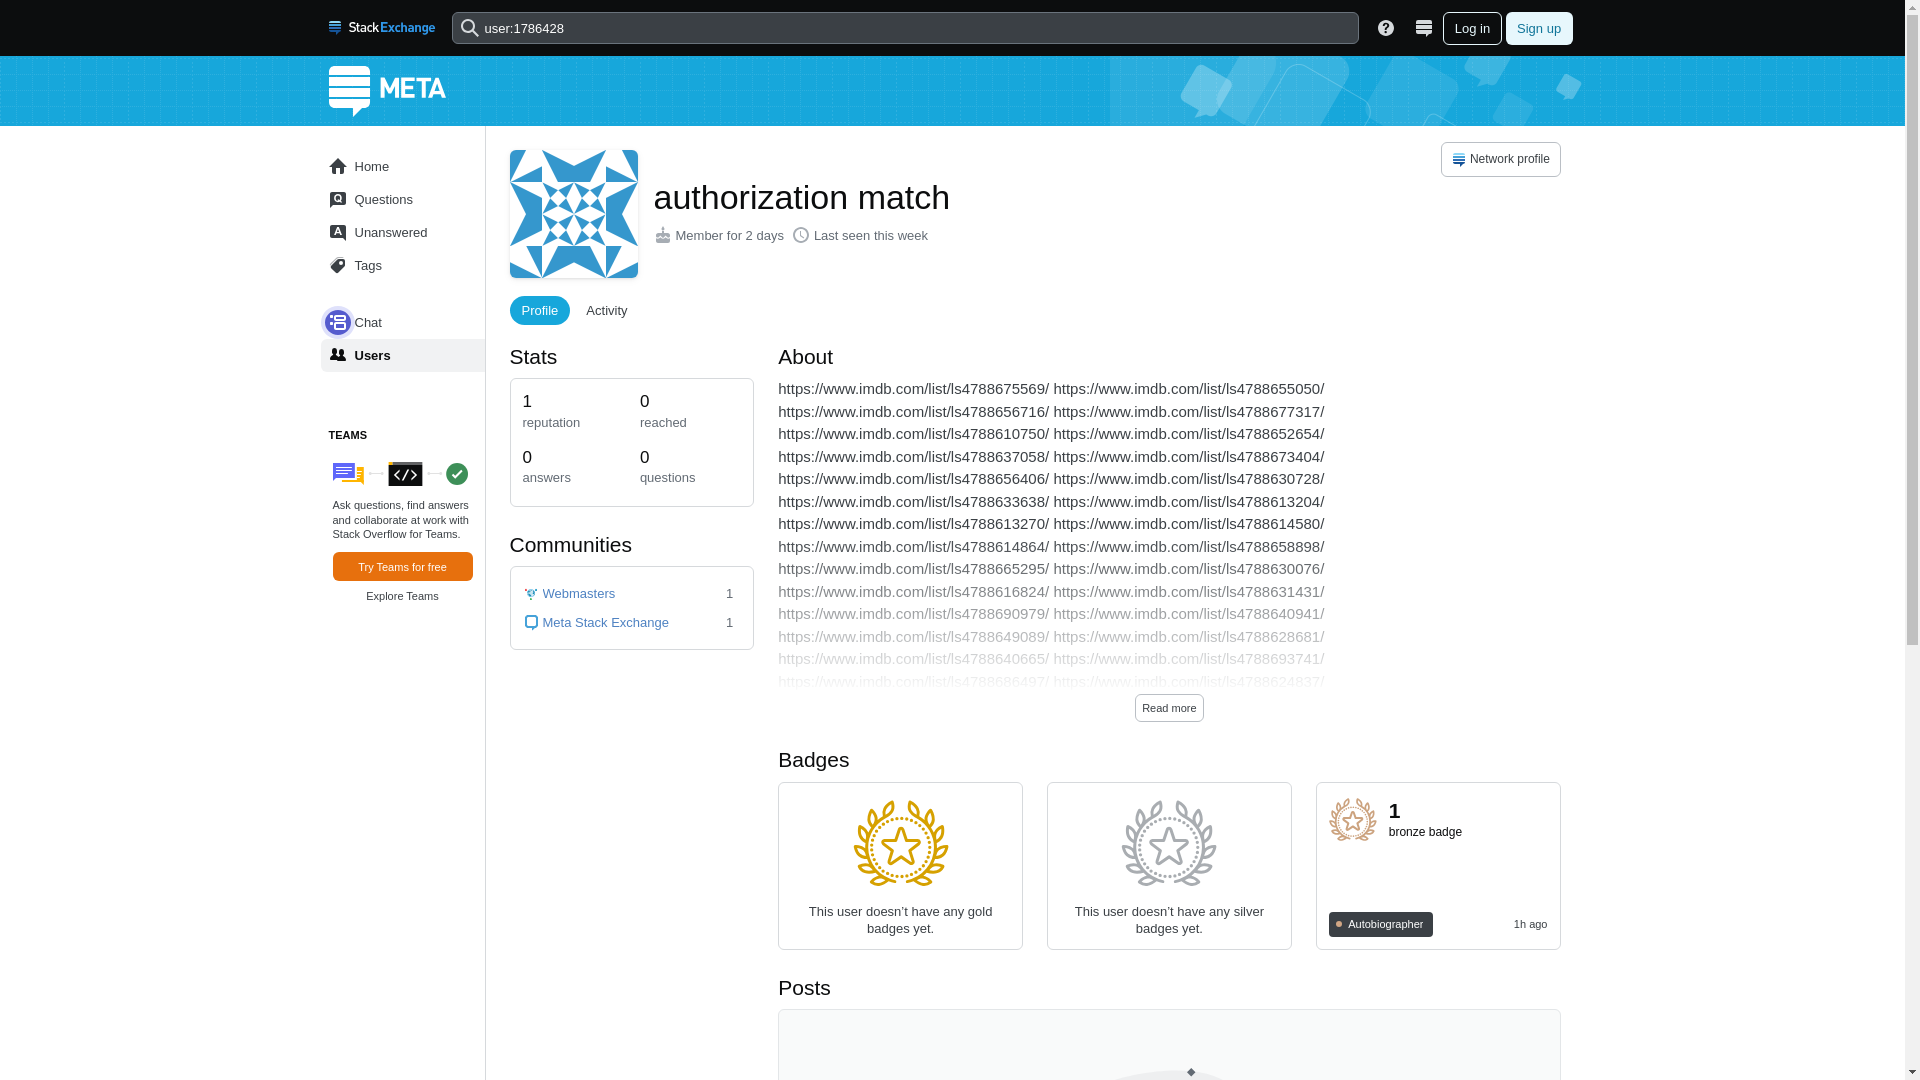This screenshot has height=1080, width=1920.
Task: Click the imdb list ls4788655050 URL text
Action: click(x=1188, y=389)
